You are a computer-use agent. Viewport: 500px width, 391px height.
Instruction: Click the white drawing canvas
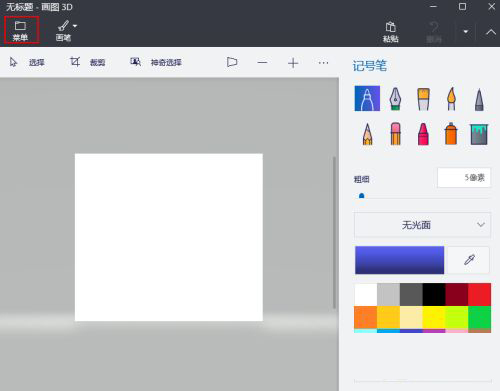coord(169,237)
